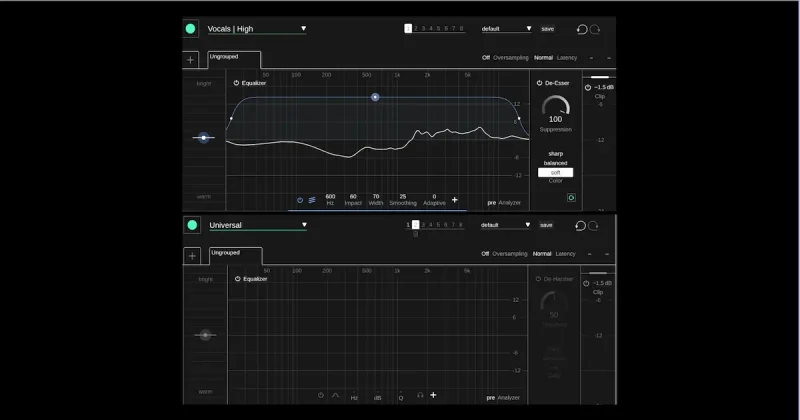Toggle the De-Esser power button
Viewport: 800px width, 420px height.
coord(539,83)
